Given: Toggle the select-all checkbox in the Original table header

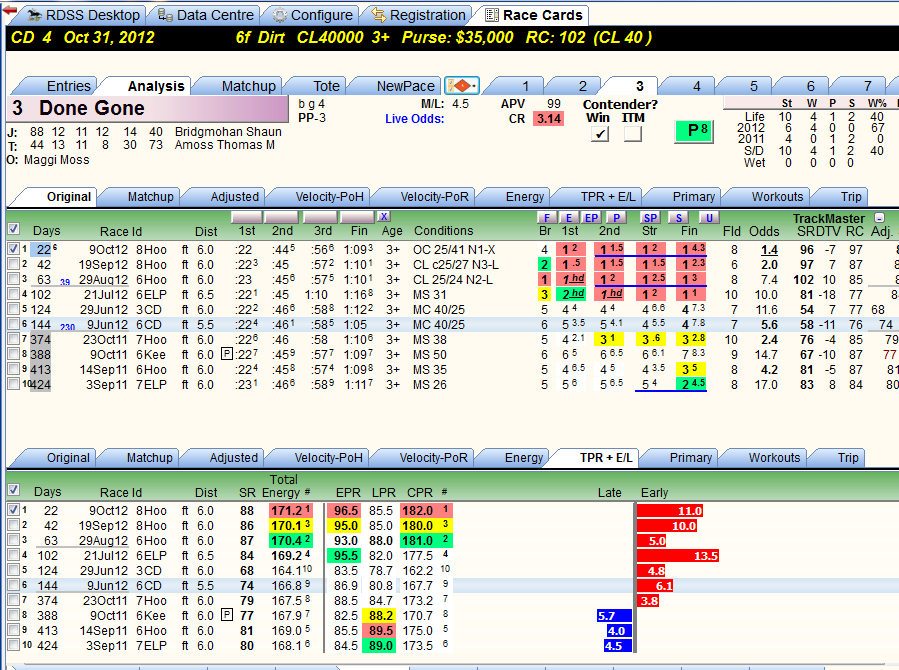Looking at the screenshot, I should pyautogui.click(x=14, y=229).
